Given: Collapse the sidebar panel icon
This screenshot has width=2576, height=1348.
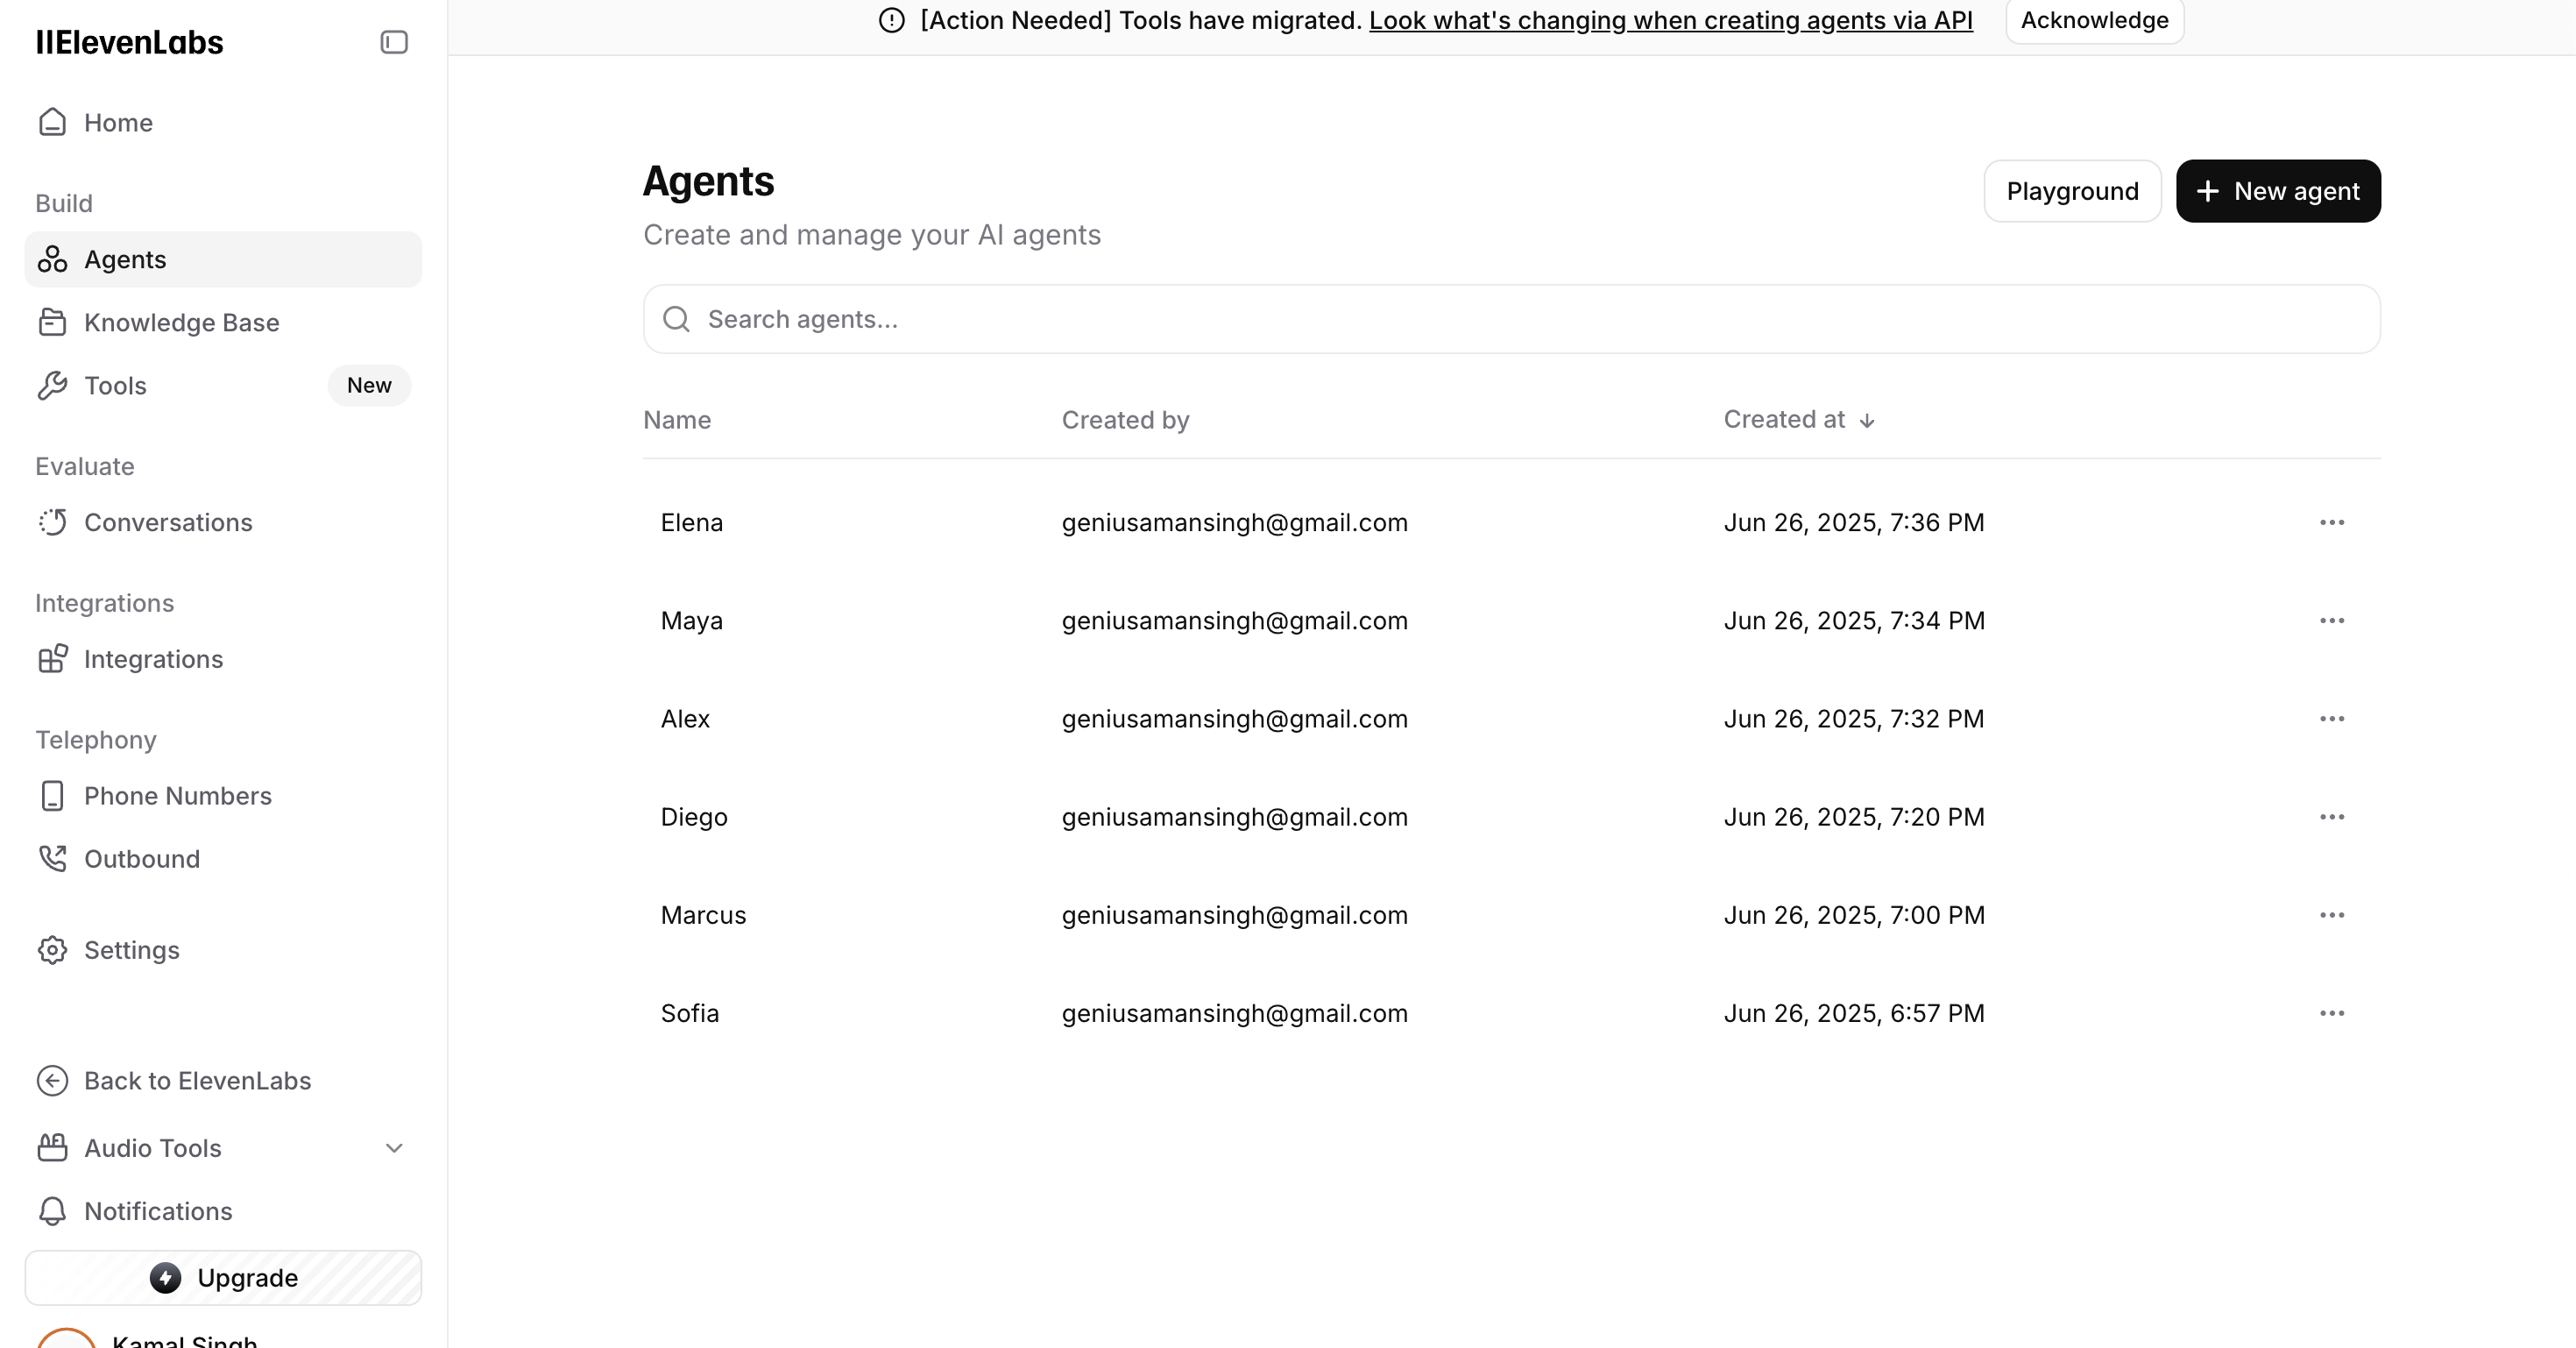Looking at the screenshot, I should pyautogui.click(x=394, y=42).
